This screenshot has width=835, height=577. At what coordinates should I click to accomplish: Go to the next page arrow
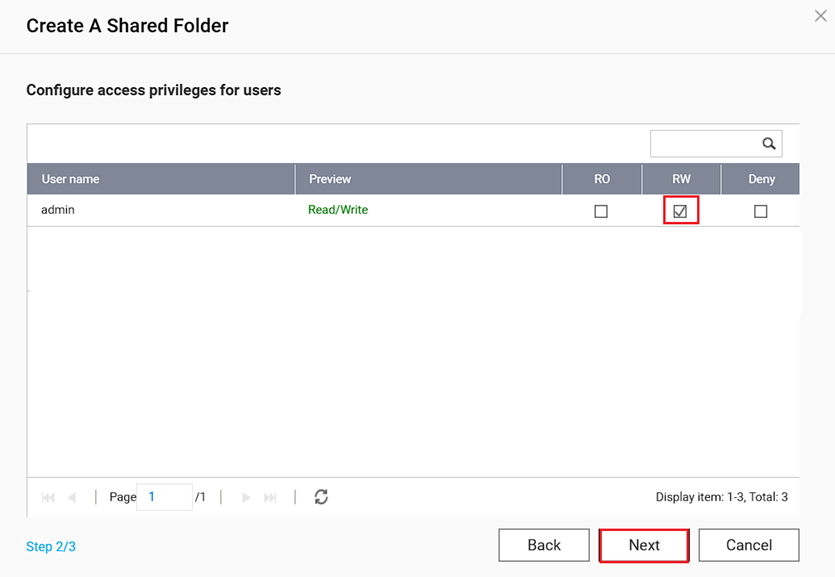246,497
